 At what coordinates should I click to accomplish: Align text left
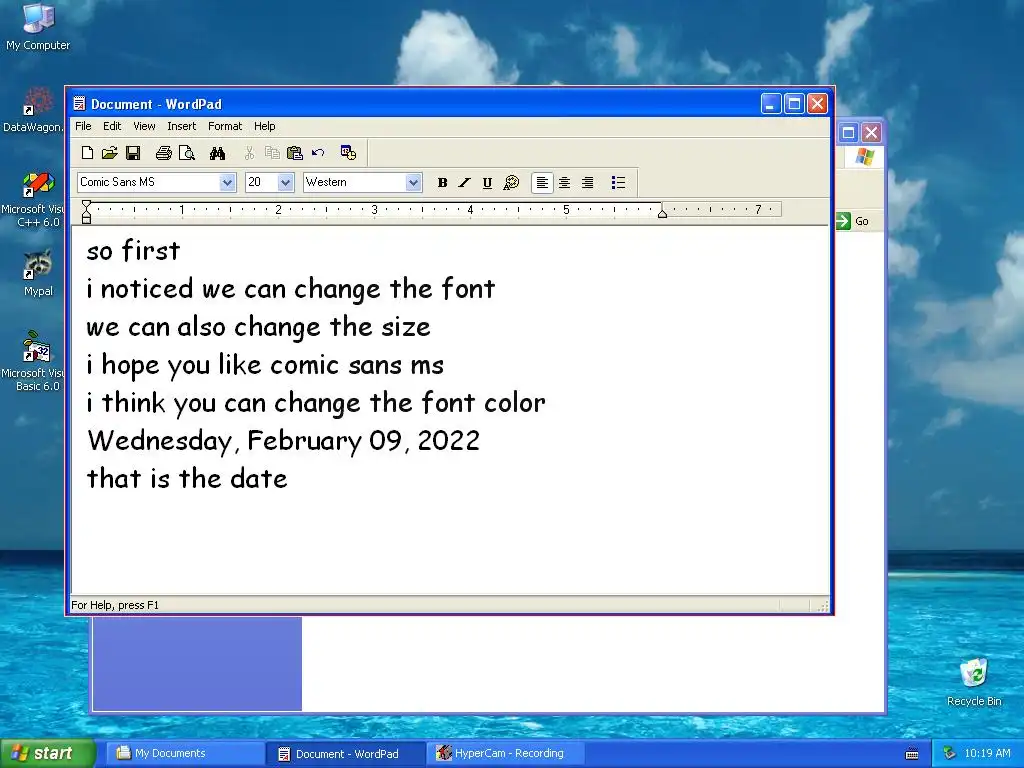click(x=542, y=183)
